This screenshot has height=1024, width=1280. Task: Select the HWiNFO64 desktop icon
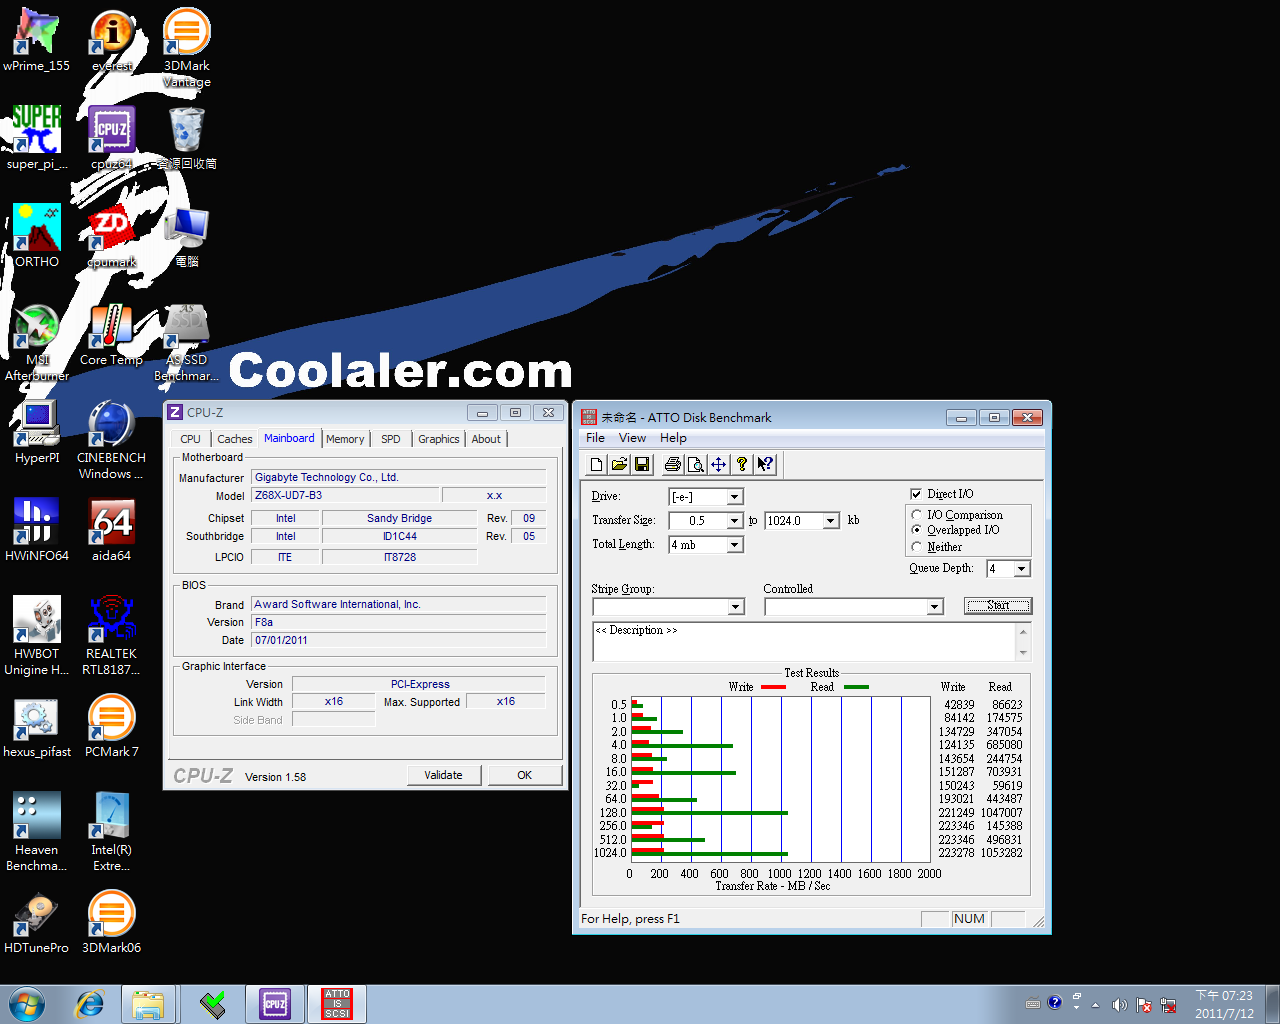(x=37, y=530)
